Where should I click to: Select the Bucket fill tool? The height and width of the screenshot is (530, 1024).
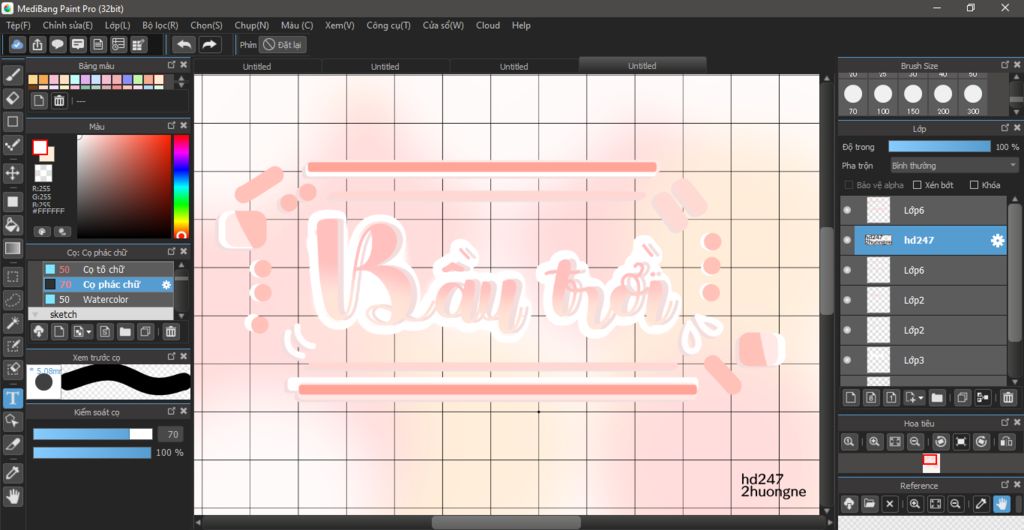pos(13,224)
